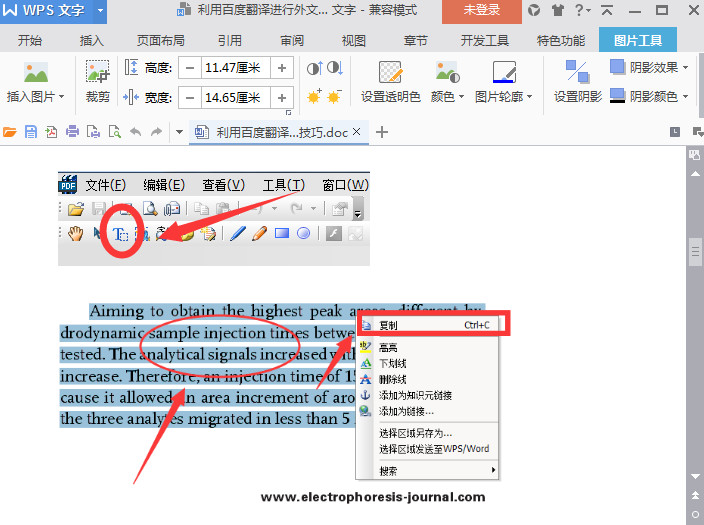Open the help question mark dropdown
Image resolution: width=704 pixels, height=525 pixels.
click(x=583, y=10)
